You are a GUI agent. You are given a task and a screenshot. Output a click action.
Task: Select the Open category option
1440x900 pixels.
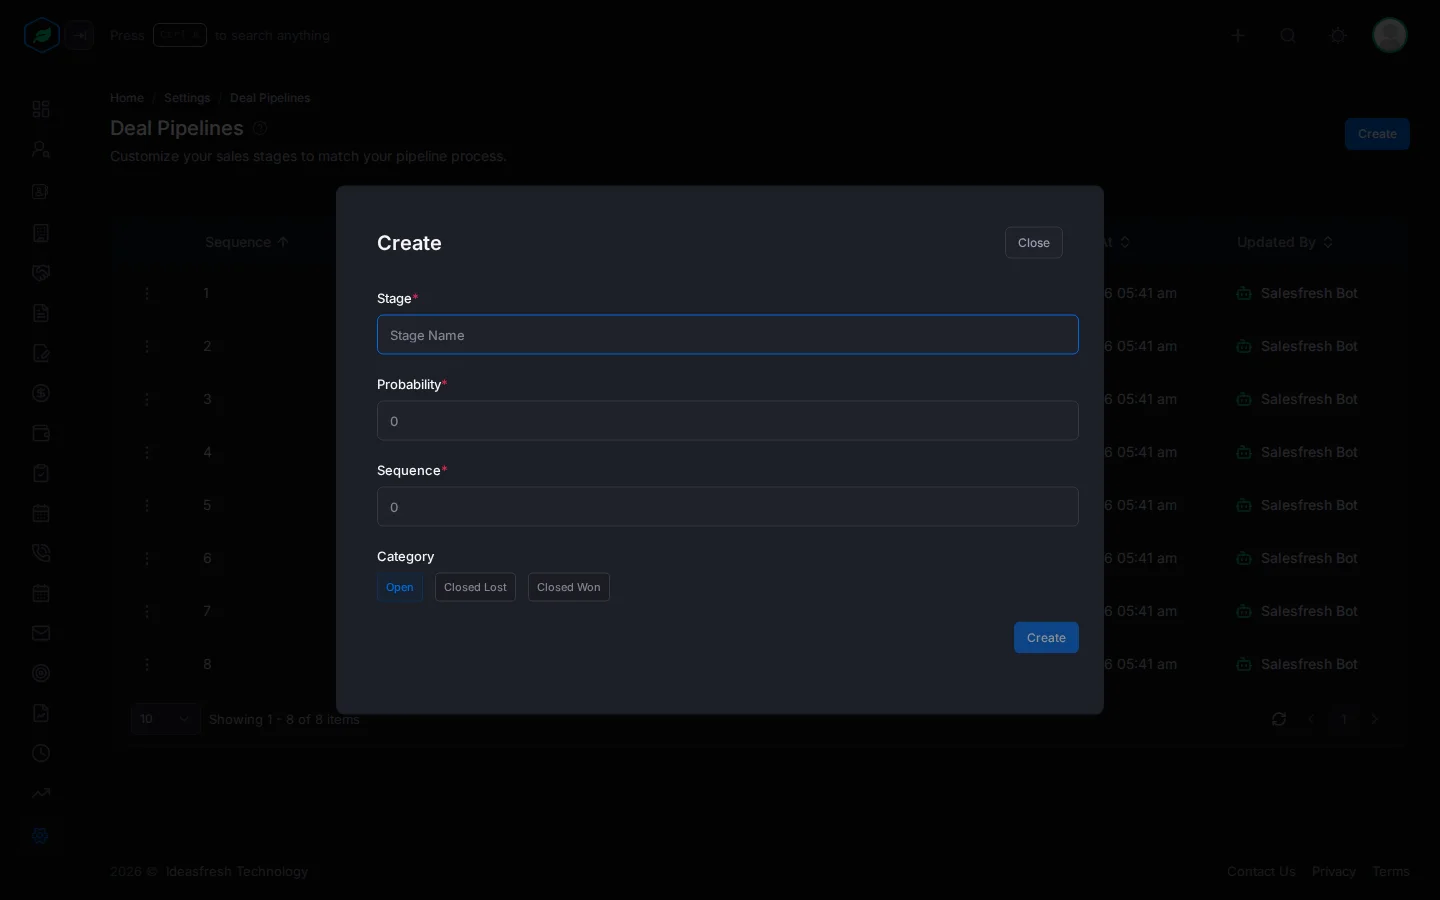click(x=400, y=587)
